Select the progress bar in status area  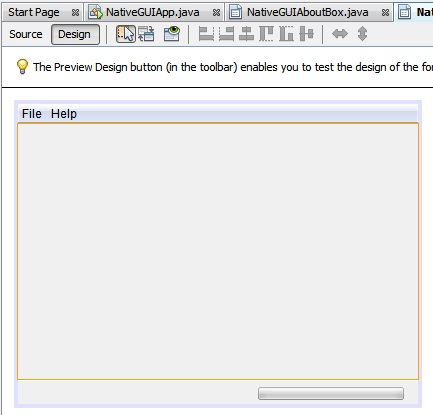331,393
